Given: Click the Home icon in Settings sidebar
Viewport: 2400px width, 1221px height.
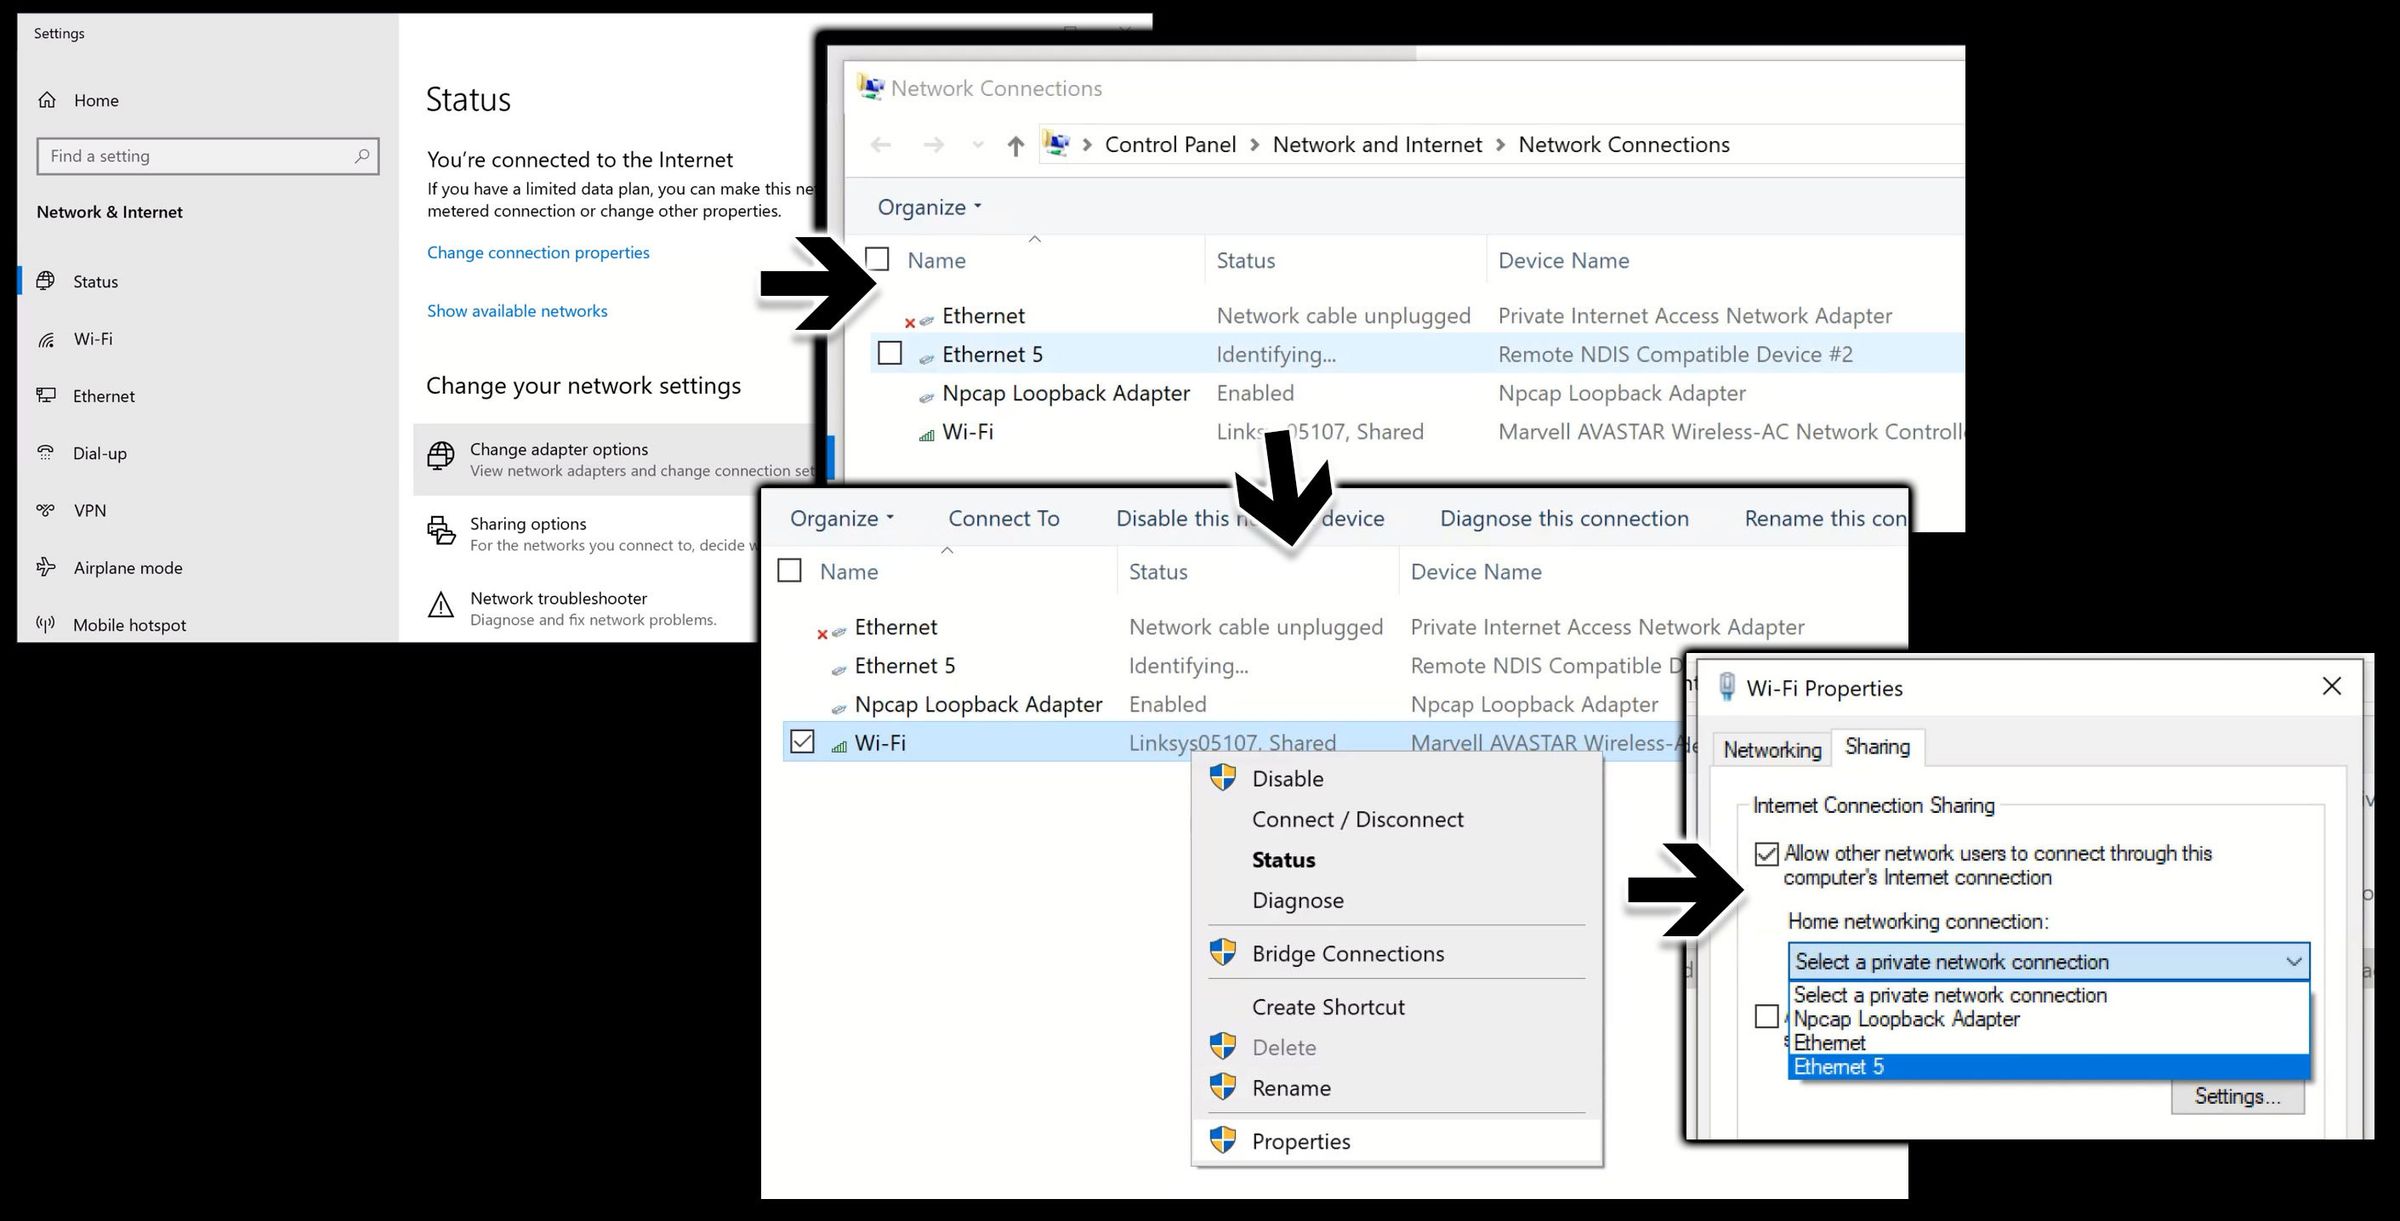Looking at the screenshot, I should click(47, 100).
